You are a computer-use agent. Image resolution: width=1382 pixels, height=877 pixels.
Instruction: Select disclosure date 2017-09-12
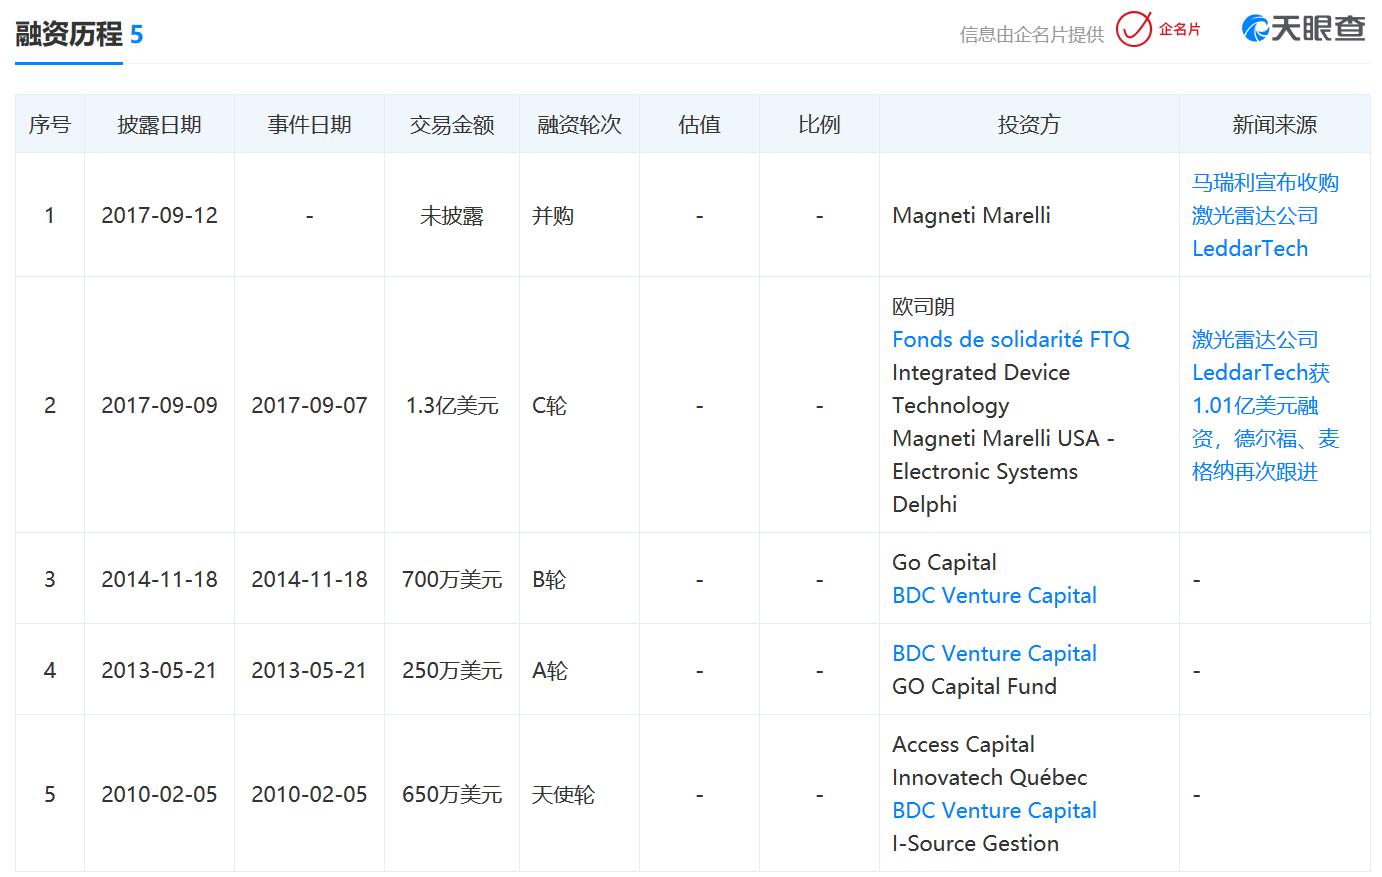pyautogui.click(x=159, y=215)
